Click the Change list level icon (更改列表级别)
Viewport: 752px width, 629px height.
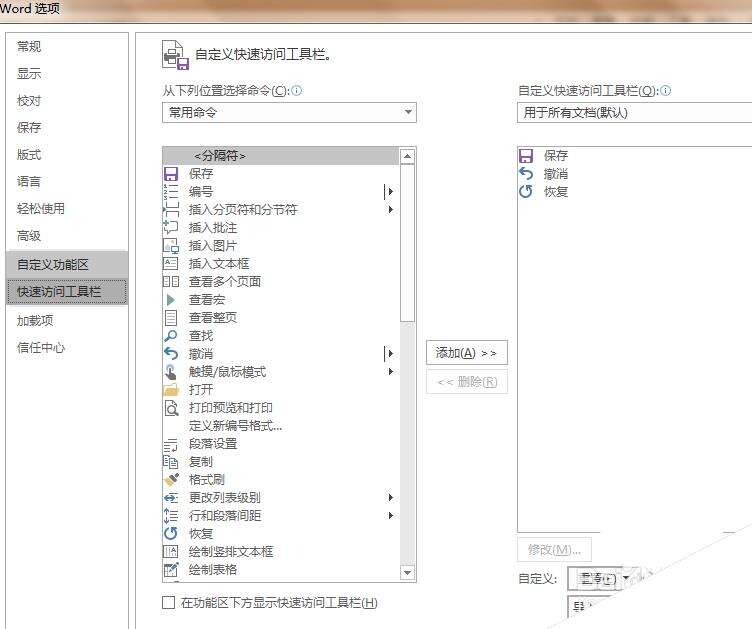click(x=171, y=498)
